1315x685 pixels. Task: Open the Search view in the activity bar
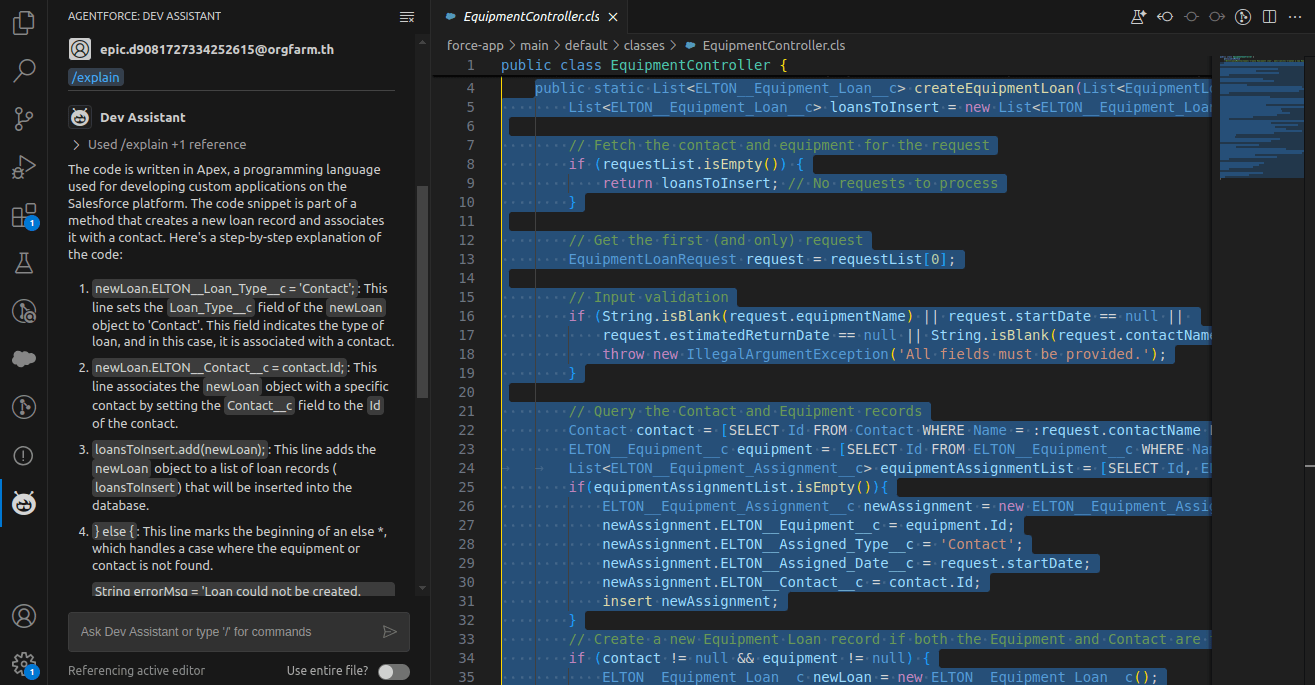tap(23, 70)
